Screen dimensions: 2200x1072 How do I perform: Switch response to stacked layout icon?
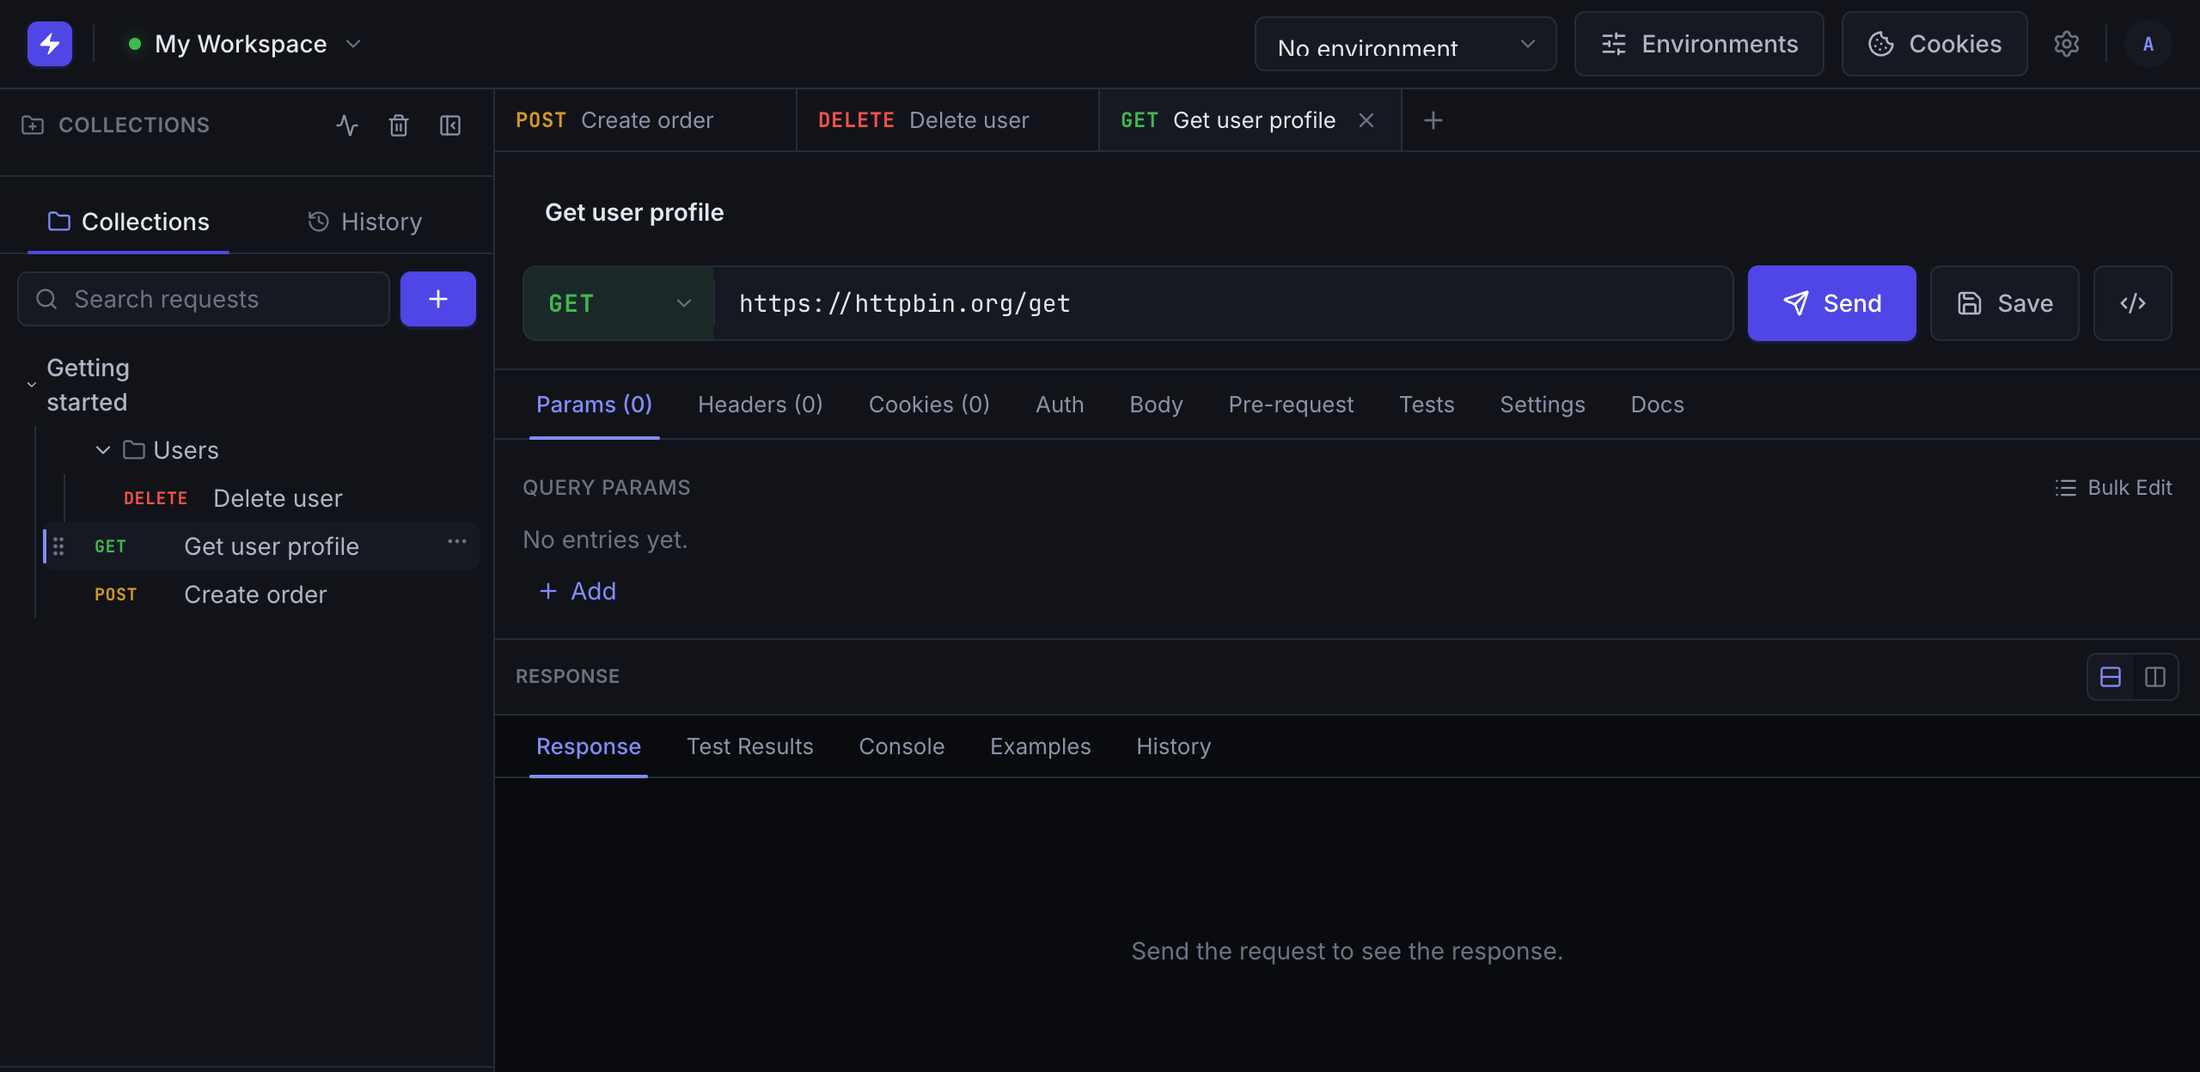tap(2111, 677)
